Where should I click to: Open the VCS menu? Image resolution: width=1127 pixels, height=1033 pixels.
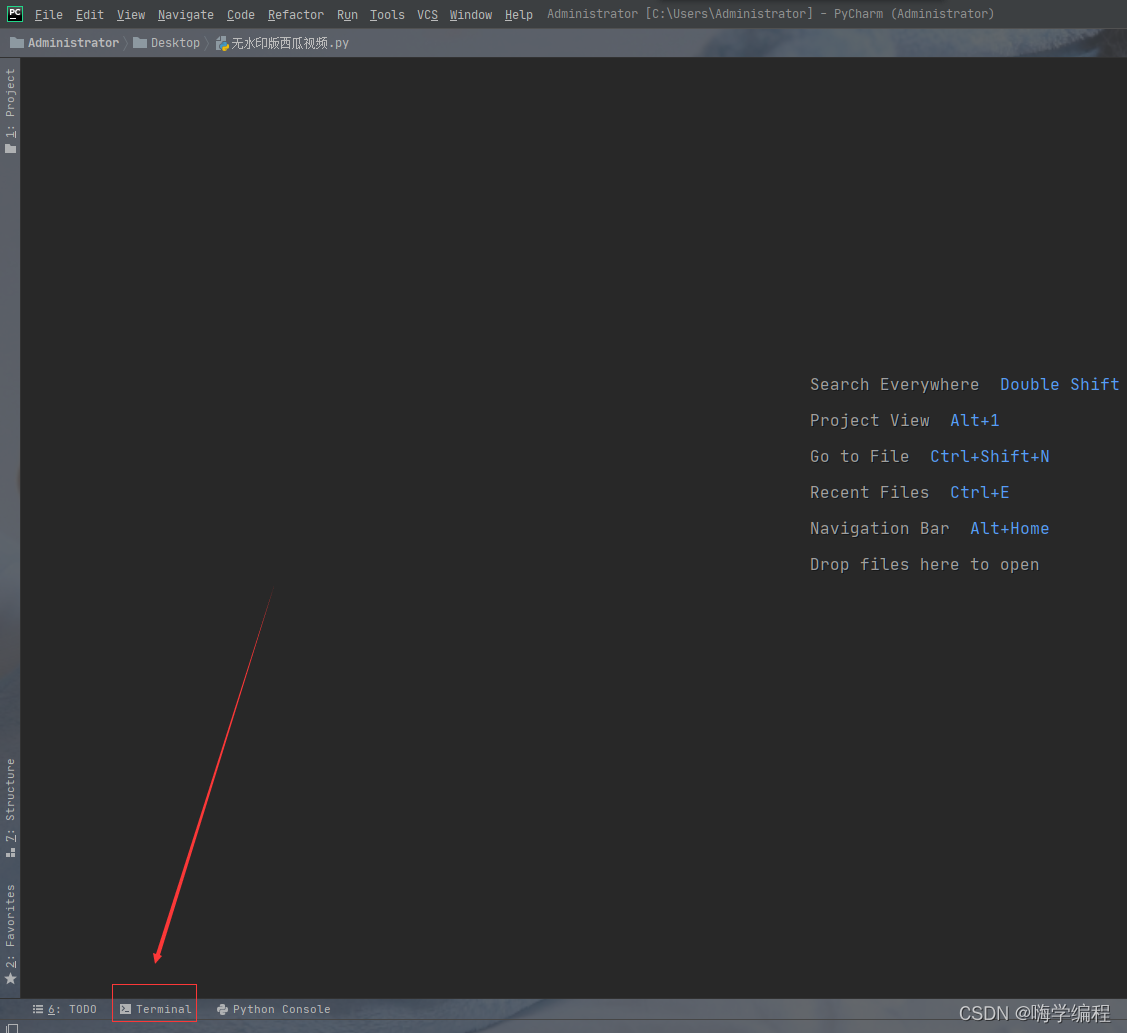point(427,14)
